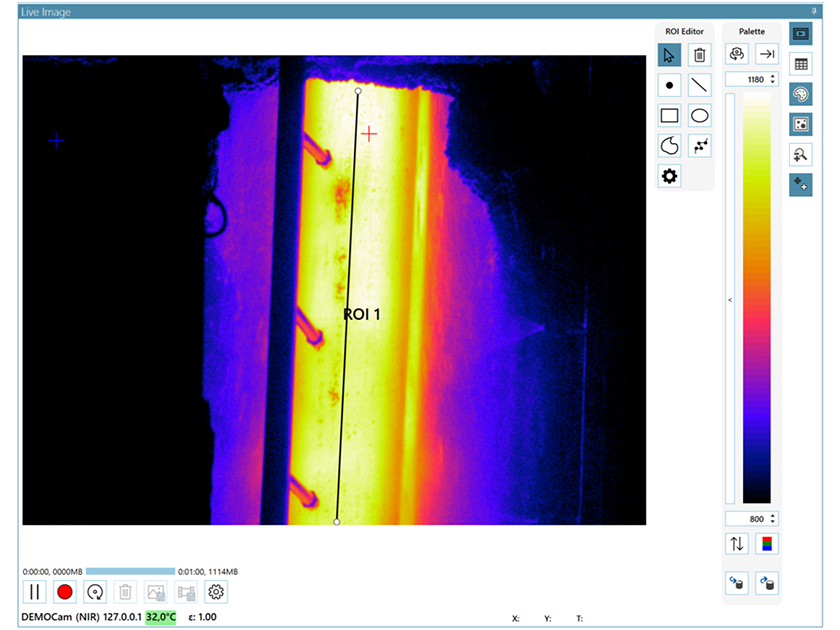Click the color gradient palette bar
The image size is (840, 630).
coord(756,298)
